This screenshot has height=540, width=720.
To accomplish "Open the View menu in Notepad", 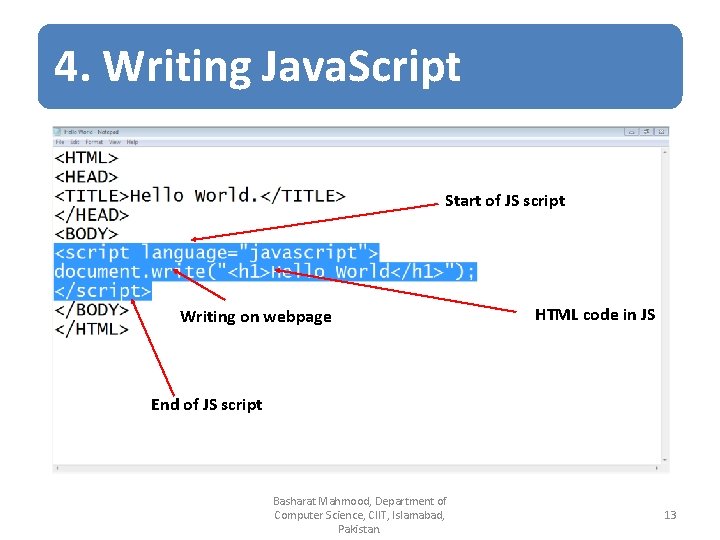I will coord(115,142).
